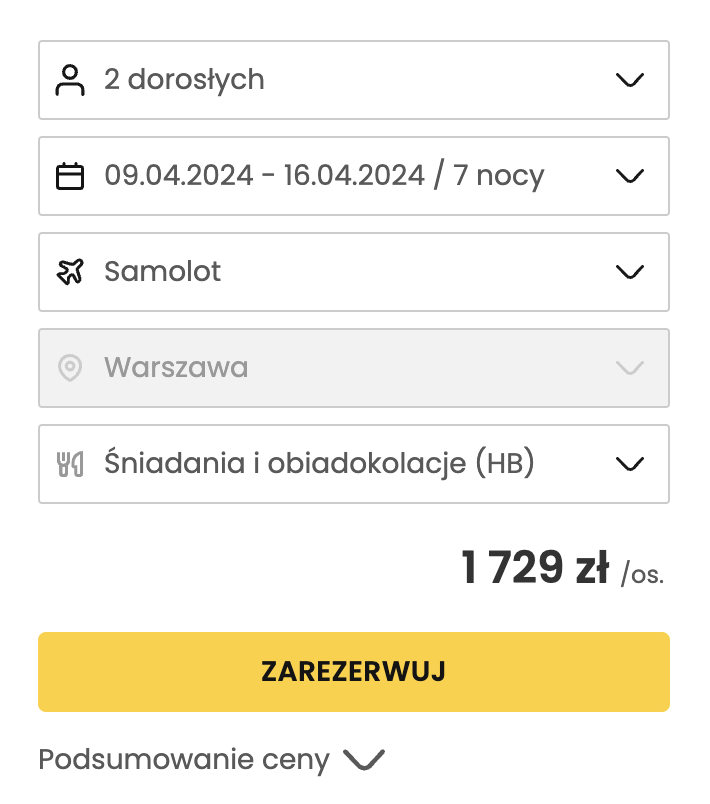Click the '/os.' price unit label
This screenshot has height=804, width=710.
point(643,574)
